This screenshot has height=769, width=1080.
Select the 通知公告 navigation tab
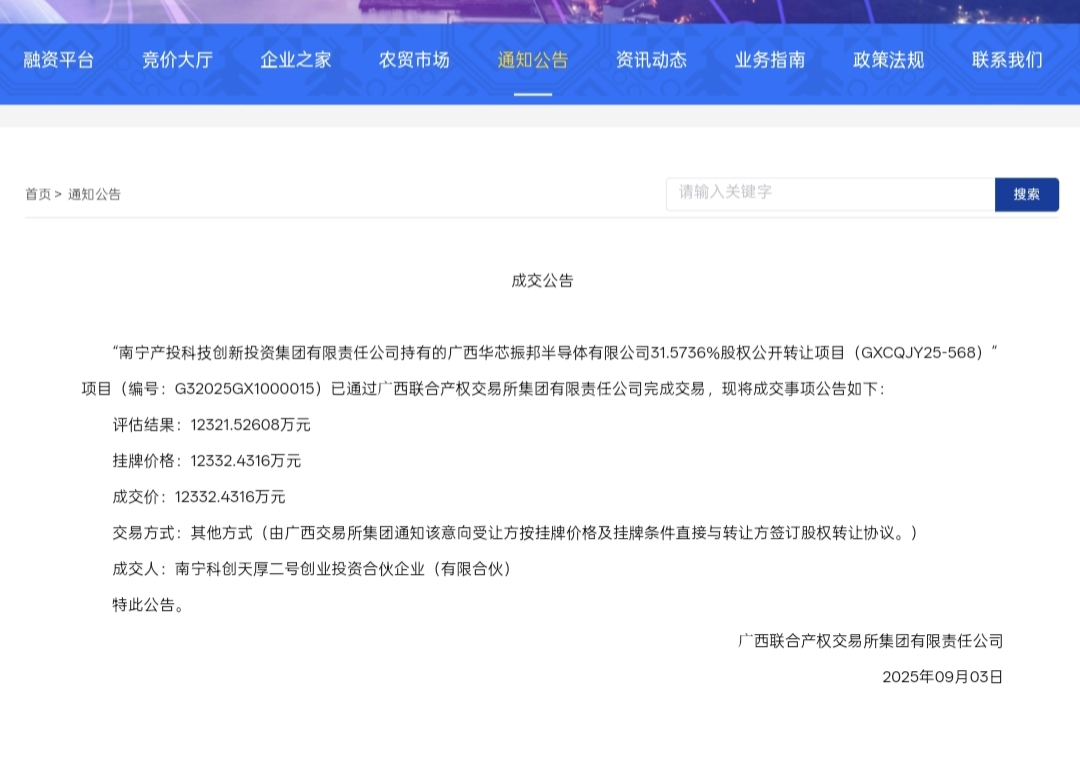[532, 61]
